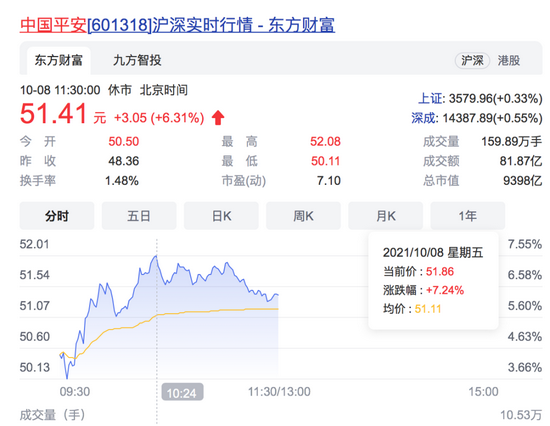Select the 沪深 market toggle
550x426 pixels.
point(472,60)
